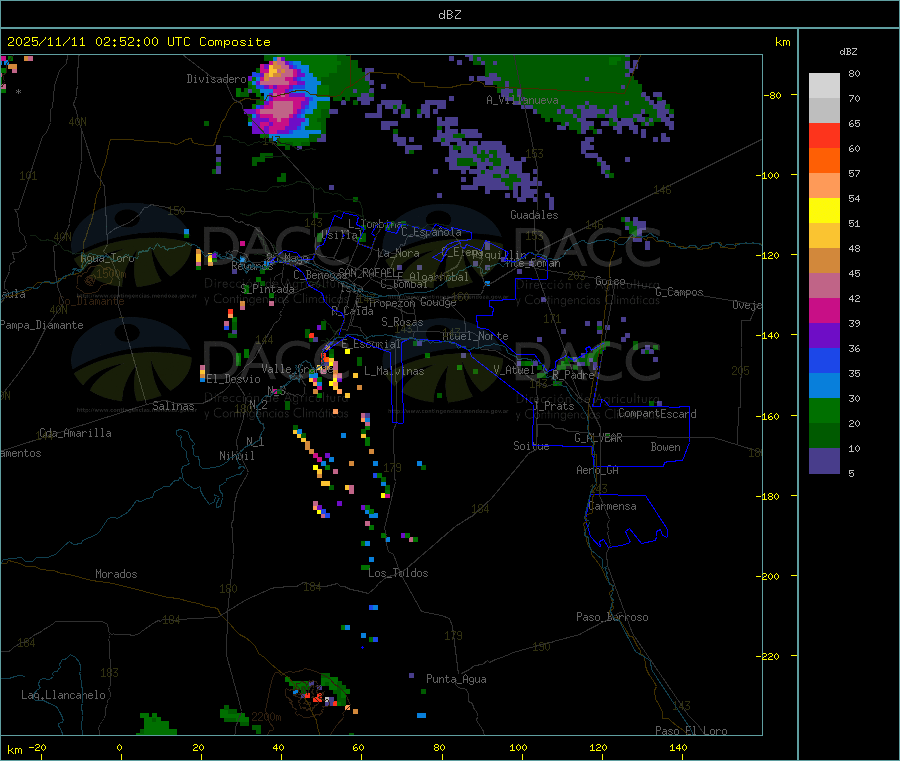The height and width of the screenshot is (761, 900).
Task: Click the 'L_Malvinas' map label
Action: click(394, 371)
